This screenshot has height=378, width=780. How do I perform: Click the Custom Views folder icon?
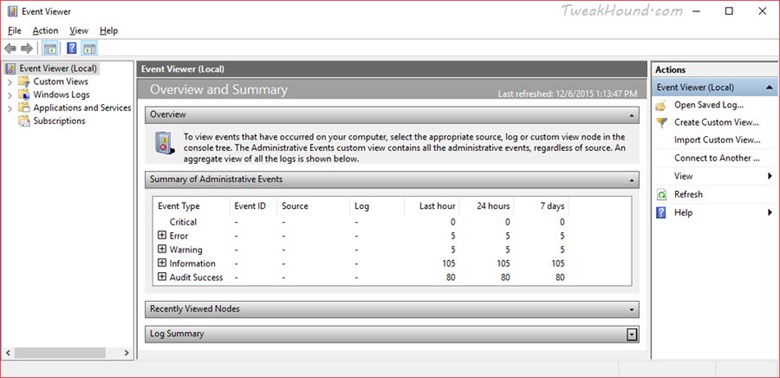[x=24, y=82]
